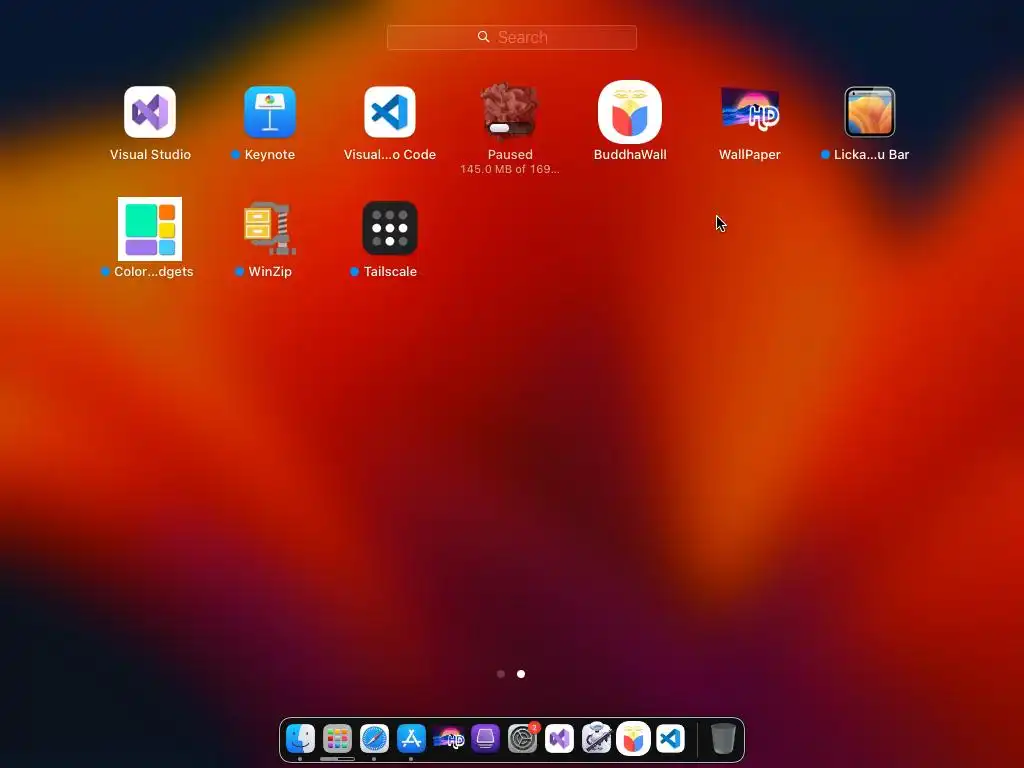Open Visual Studio Code icon in Dock

[671, 739]
